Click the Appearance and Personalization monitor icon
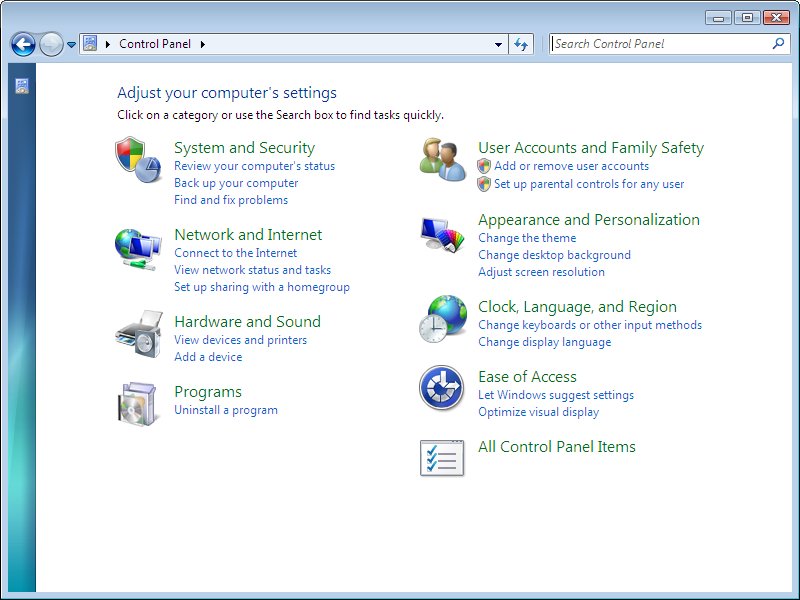 pos(442,235)
